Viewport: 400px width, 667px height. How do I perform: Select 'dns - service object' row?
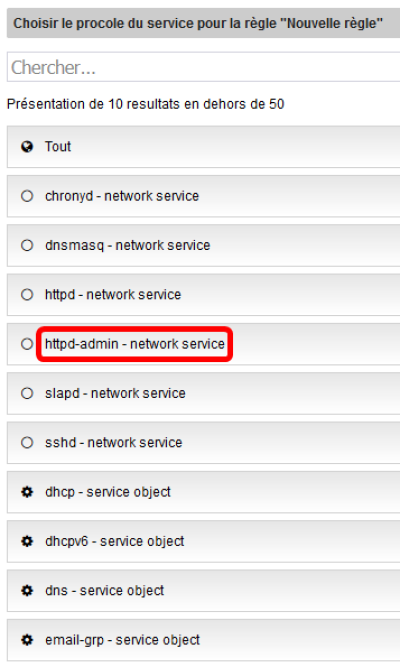203,591
